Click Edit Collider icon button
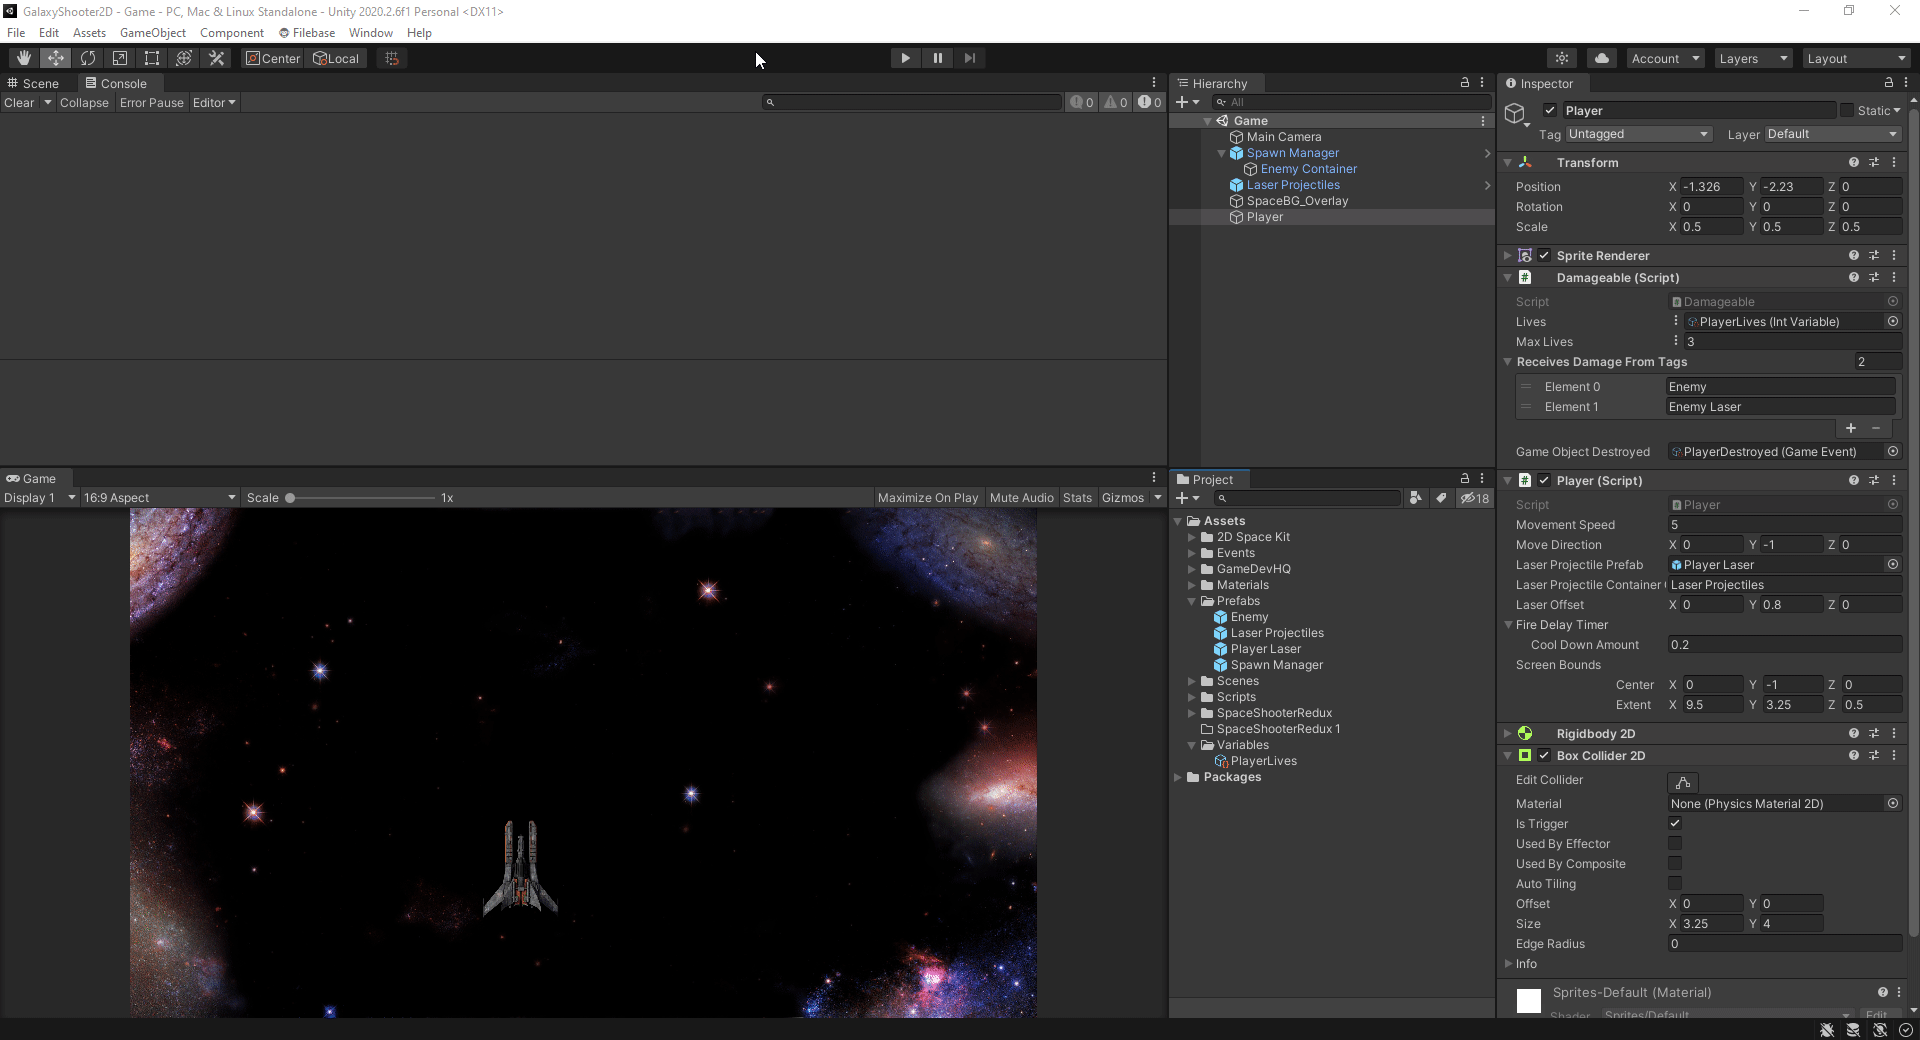This screenshot has height=1040, width=1920. coord(1683,781)
